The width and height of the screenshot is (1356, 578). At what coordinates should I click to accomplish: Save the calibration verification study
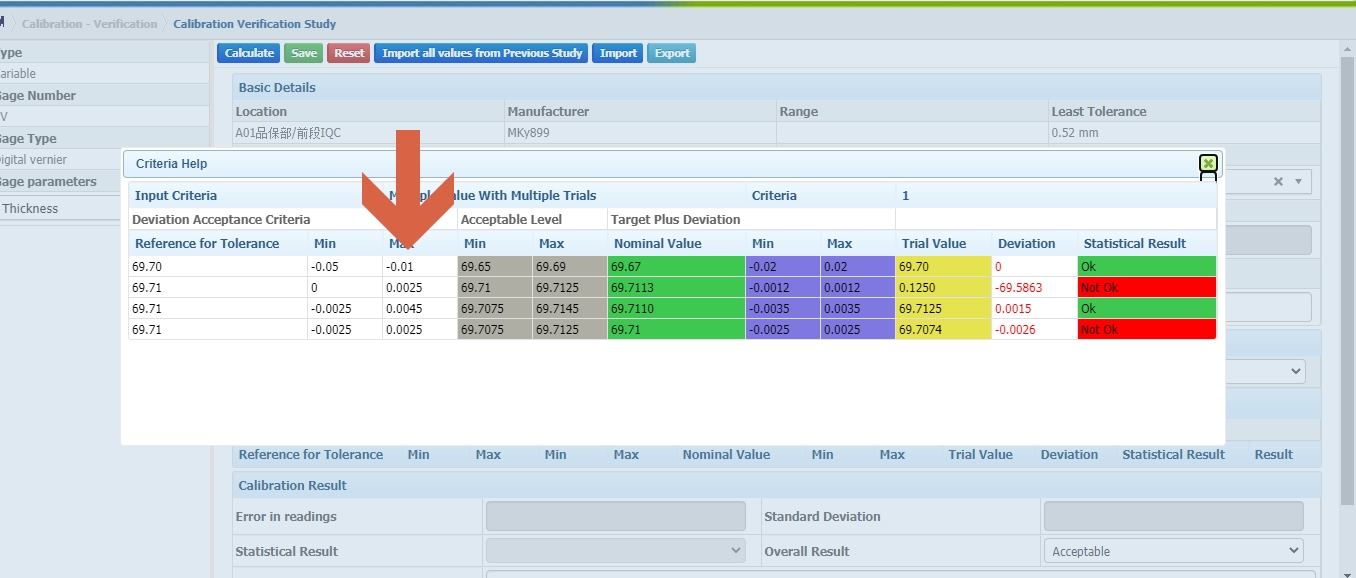point(304,53)
